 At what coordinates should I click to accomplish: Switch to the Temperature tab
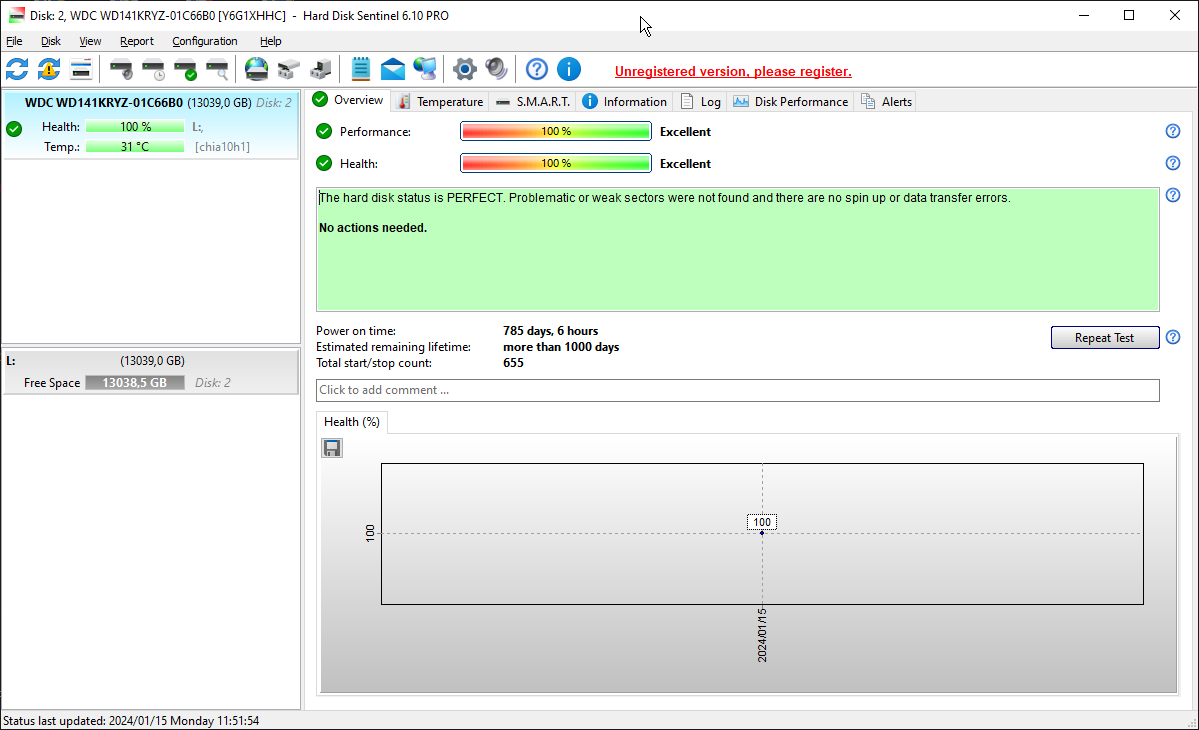440,102
